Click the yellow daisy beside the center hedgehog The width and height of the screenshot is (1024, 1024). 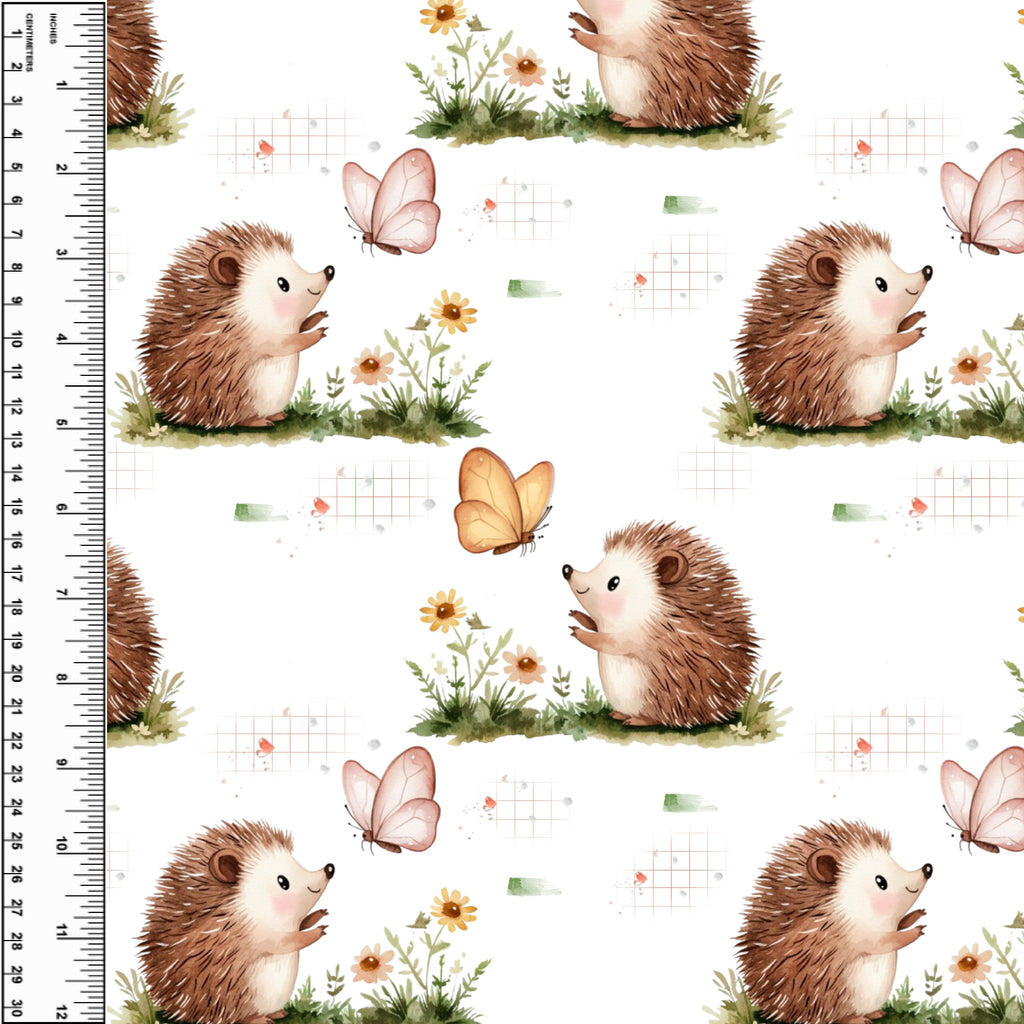(442, 610)
